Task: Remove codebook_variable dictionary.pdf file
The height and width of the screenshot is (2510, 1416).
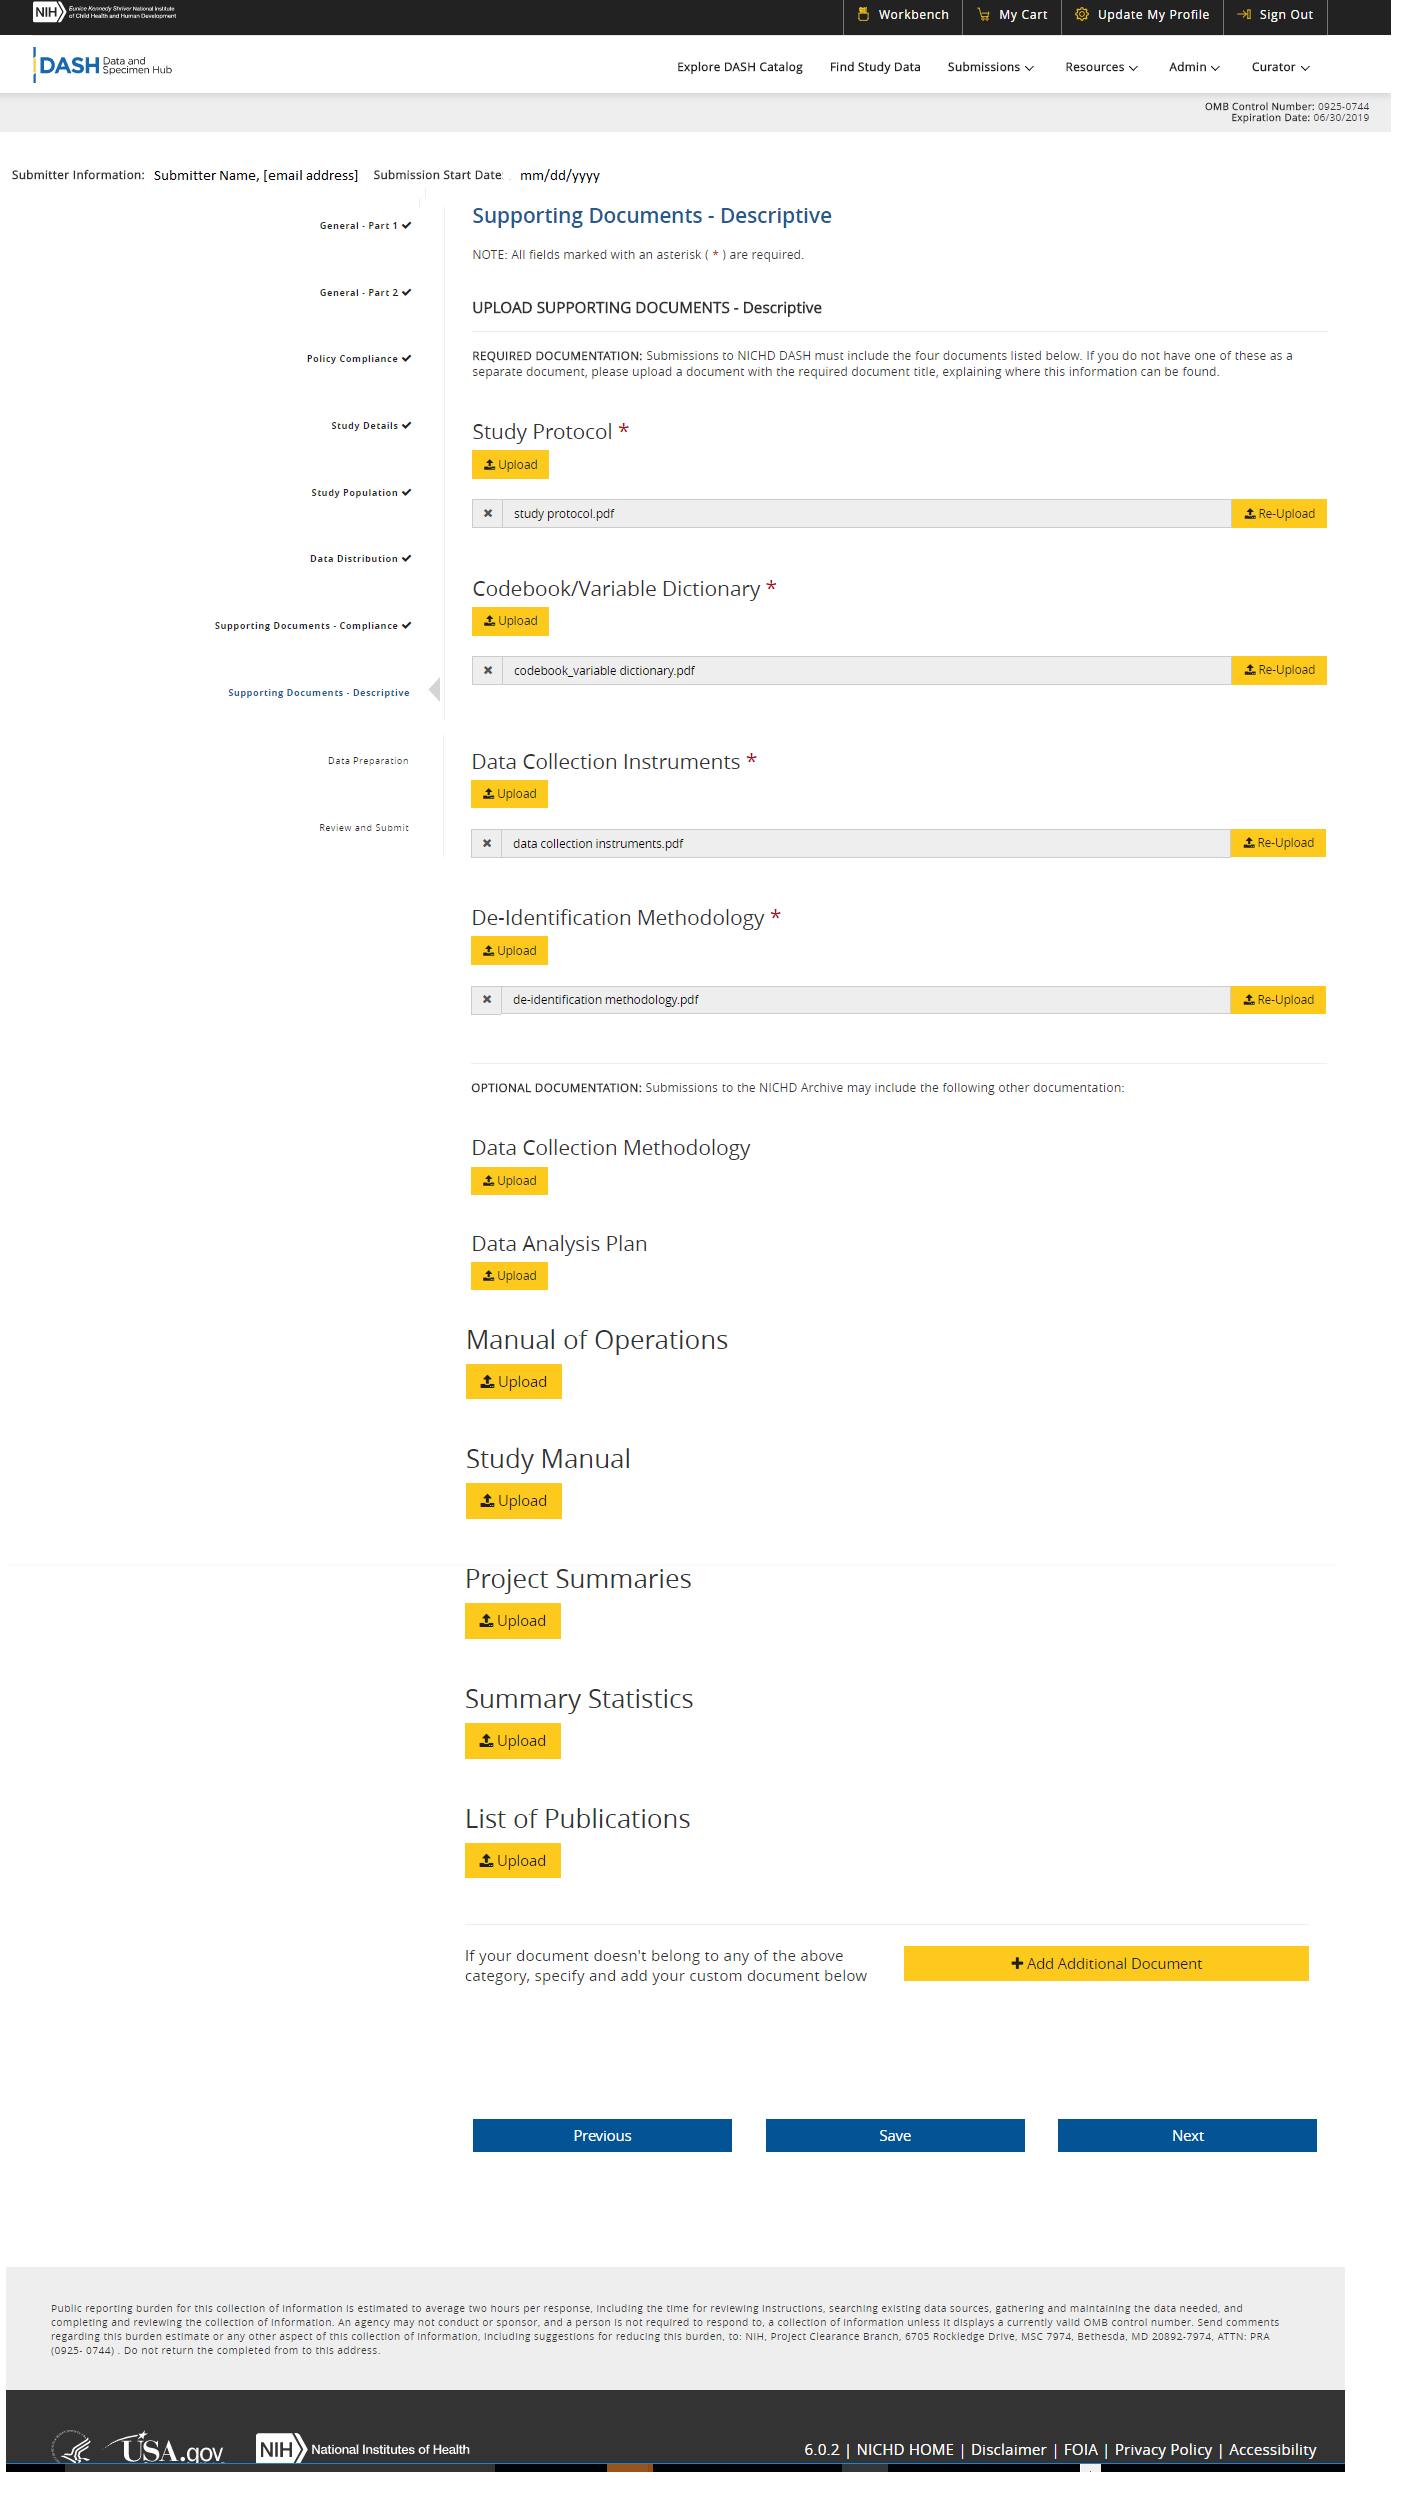Action: tap(488, 671)
